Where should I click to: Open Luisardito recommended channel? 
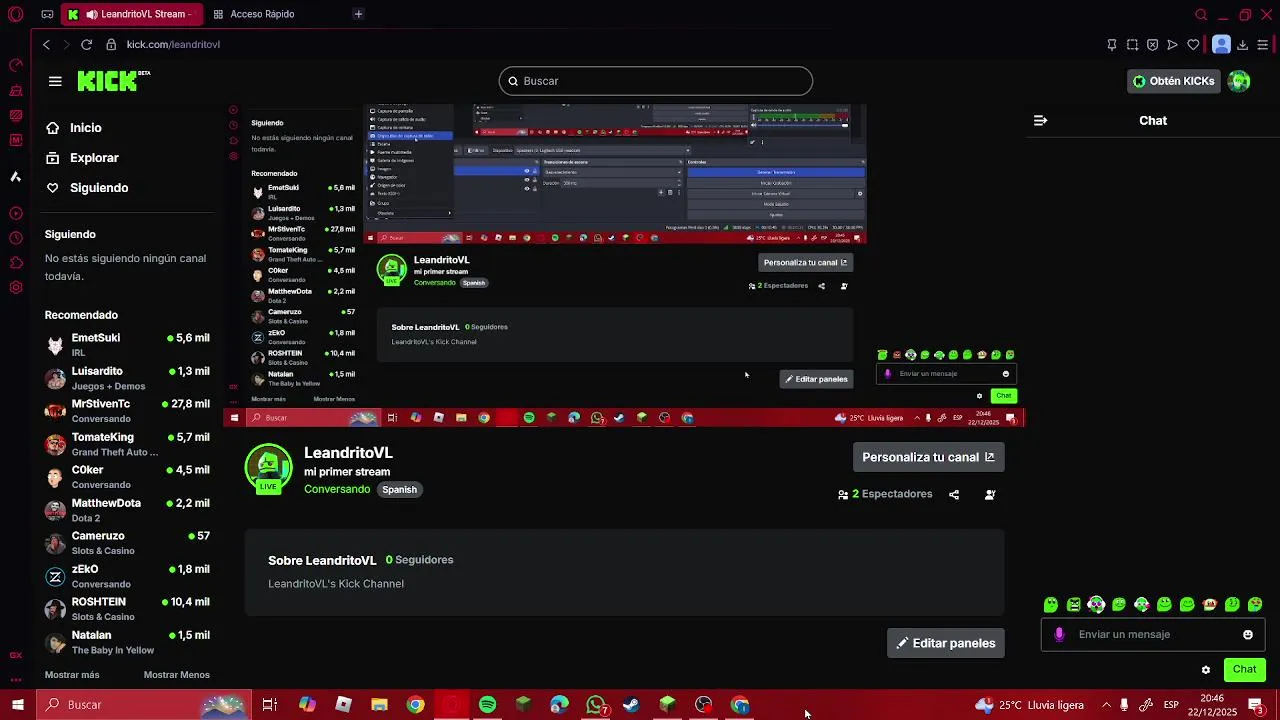127,378
